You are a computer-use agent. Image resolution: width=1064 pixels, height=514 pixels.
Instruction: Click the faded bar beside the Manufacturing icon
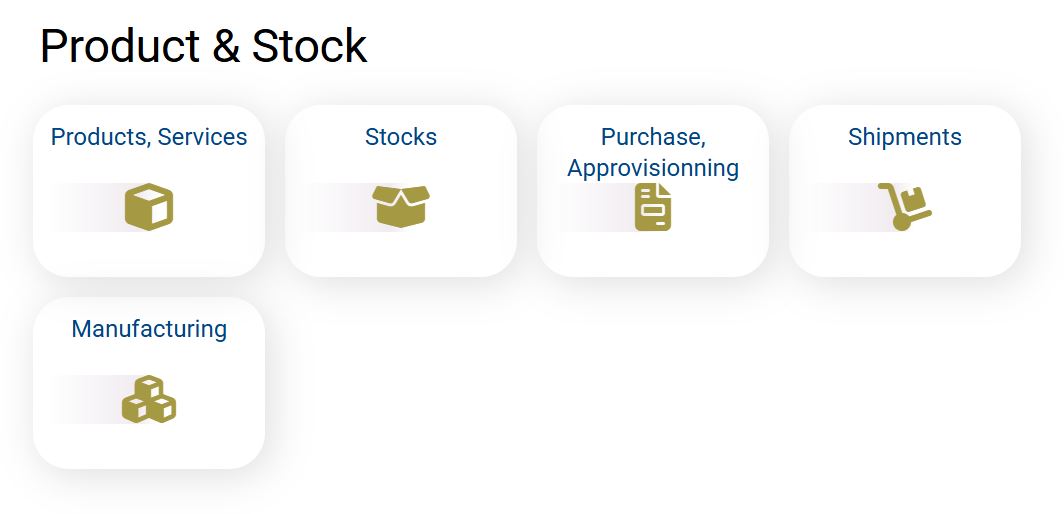[84, 399]
